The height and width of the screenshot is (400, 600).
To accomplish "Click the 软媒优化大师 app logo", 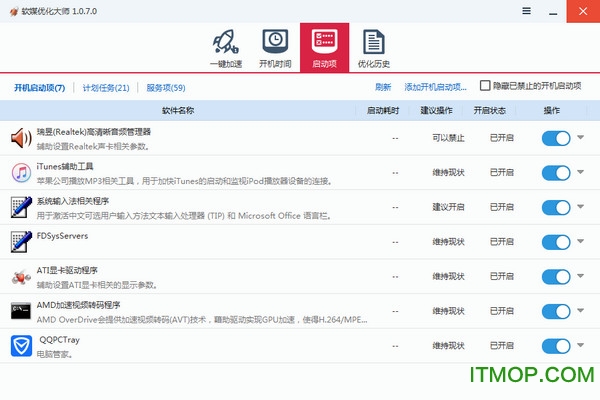I will click(14, 11).
